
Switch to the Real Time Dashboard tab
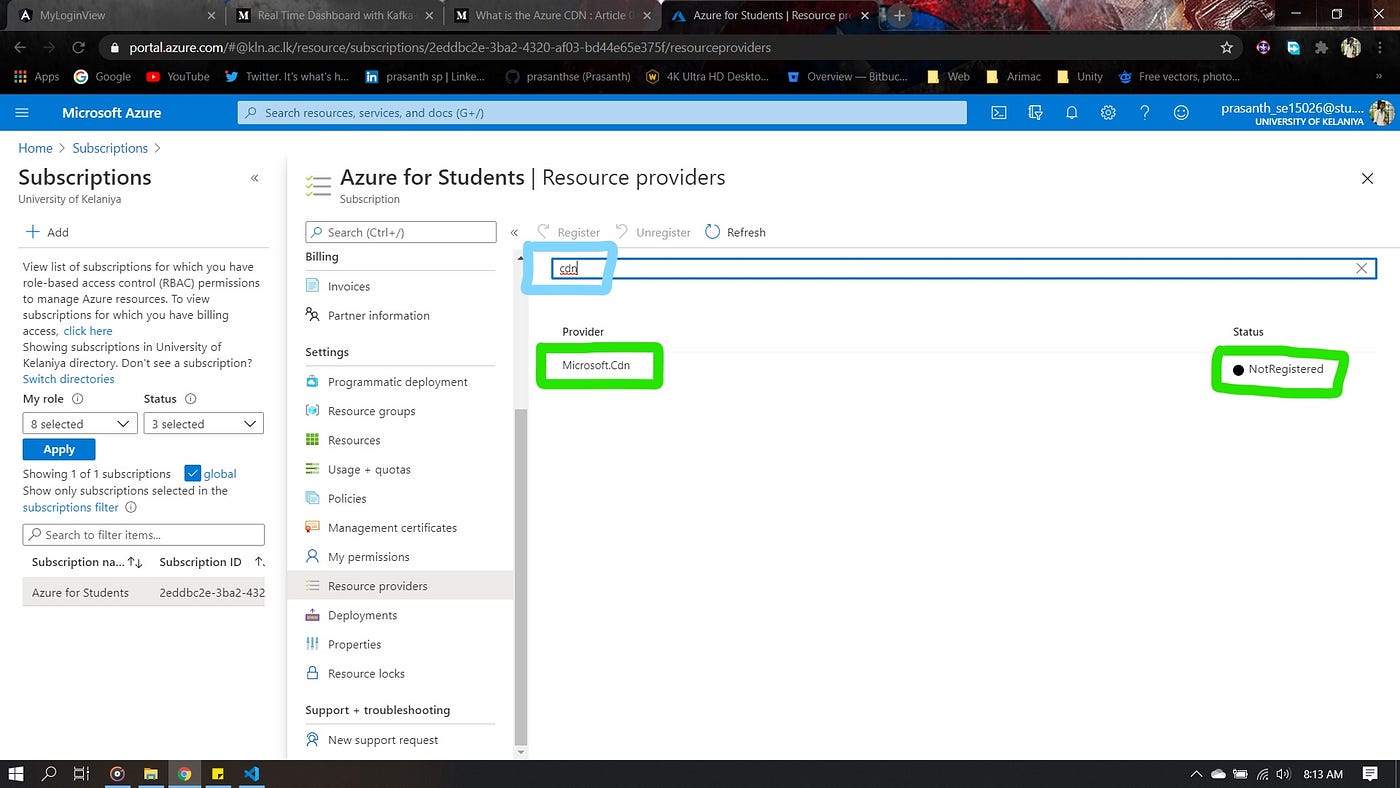tap(335, 16)
